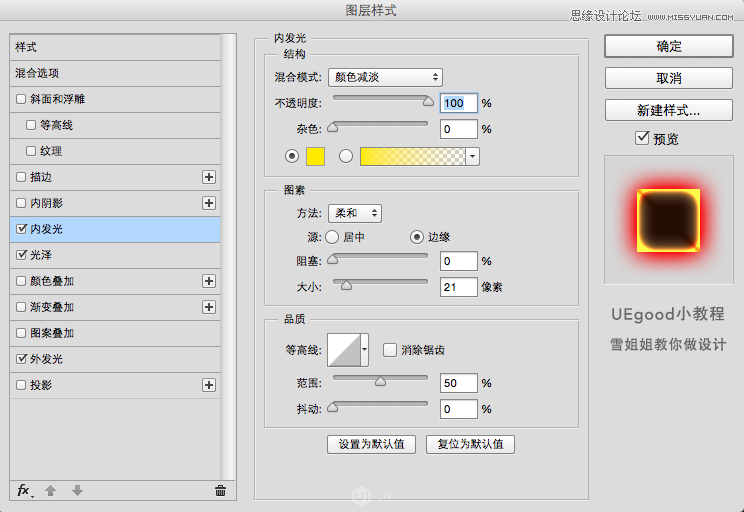Open the 等高线 contour picker arrow
The width and height of the screenshot is (744, 512).
coord(364,350)
